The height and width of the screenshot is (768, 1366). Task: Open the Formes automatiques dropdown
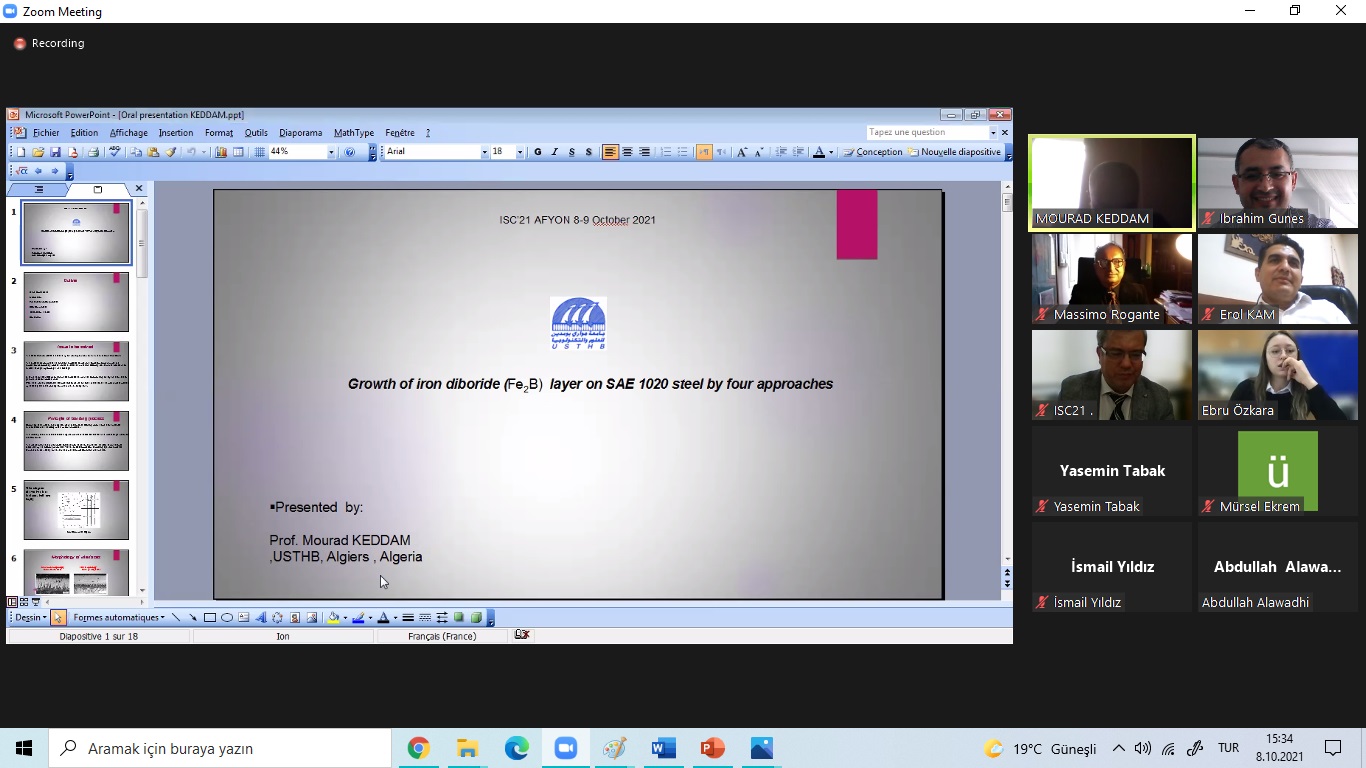(119, 618)
